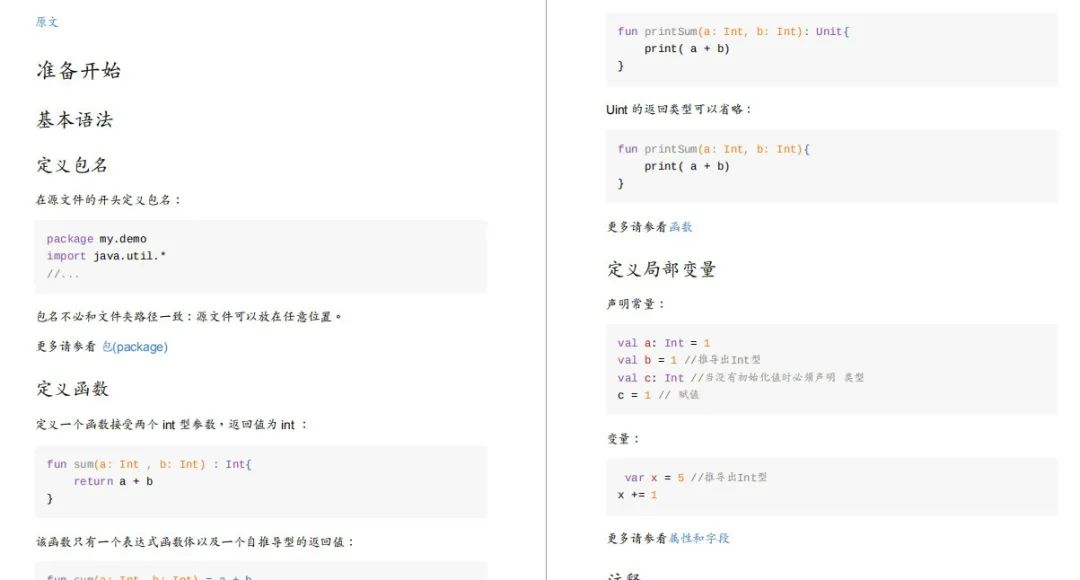Image resolution: width=1080 pixels, height=580 pixels.
Task: Click the sentence starting 该函数只有一个表达式函数体
Action: pyautogui.click(x=195, y=542)
